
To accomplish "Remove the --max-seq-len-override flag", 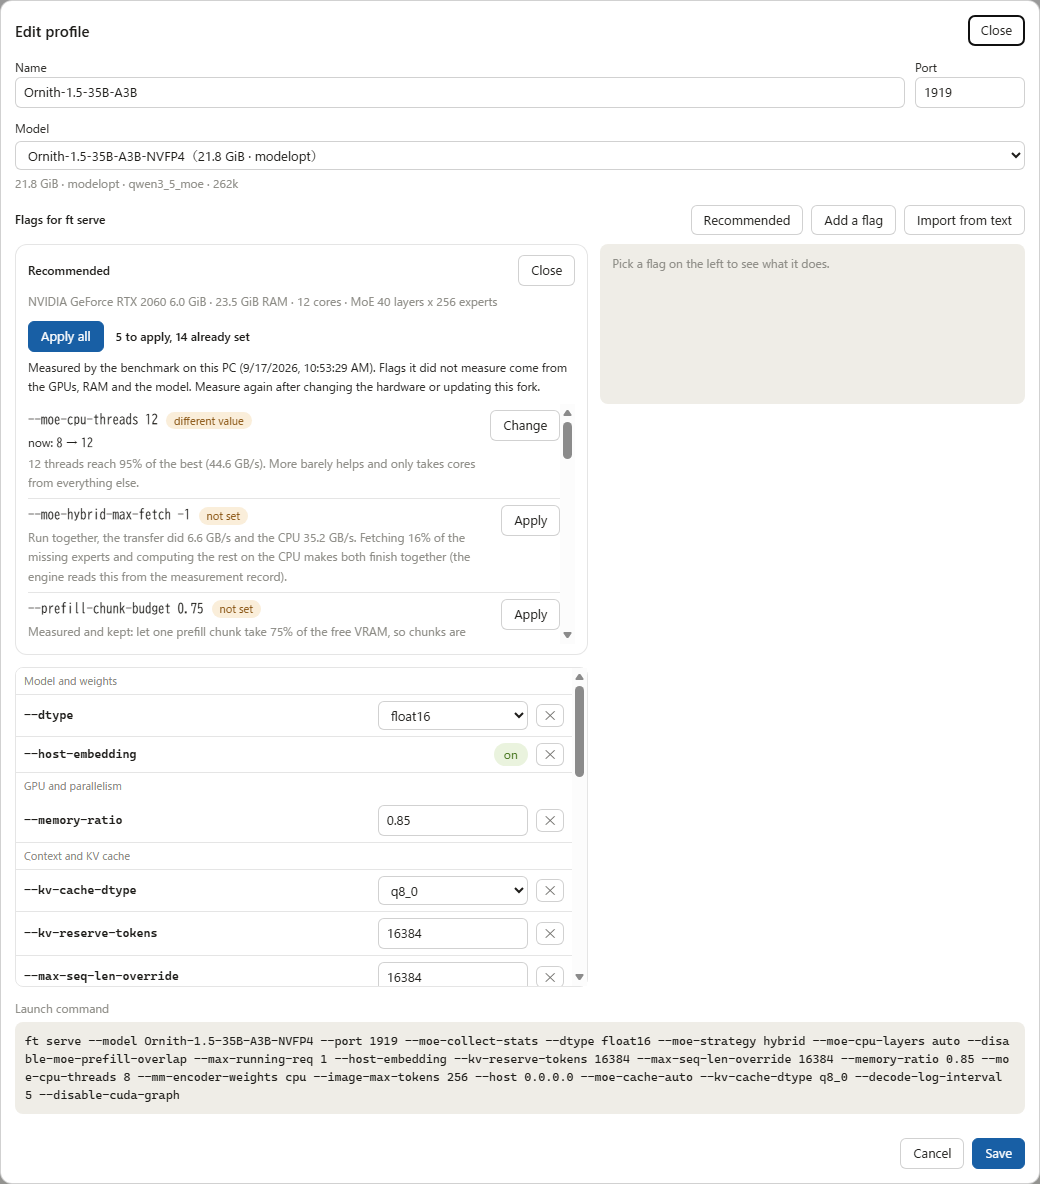I will point(550,976).
